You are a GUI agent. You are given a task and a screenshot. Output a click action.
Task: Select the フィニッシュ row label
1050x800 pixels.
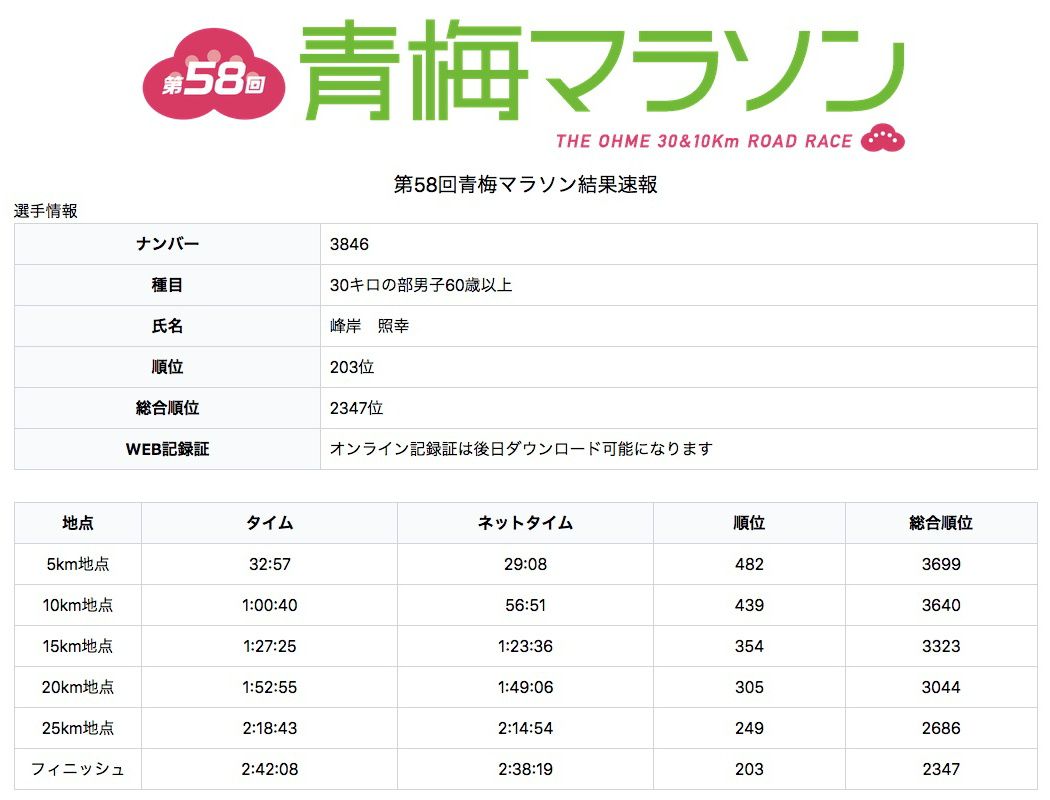coord(78,769)
